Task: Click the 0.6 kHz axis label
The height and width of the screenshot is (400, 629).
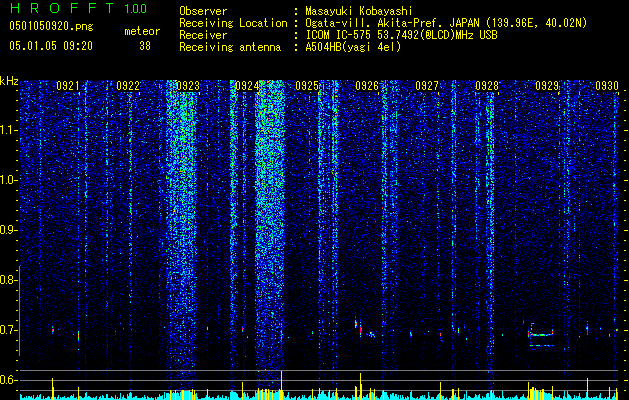Action: click(8, 380)
